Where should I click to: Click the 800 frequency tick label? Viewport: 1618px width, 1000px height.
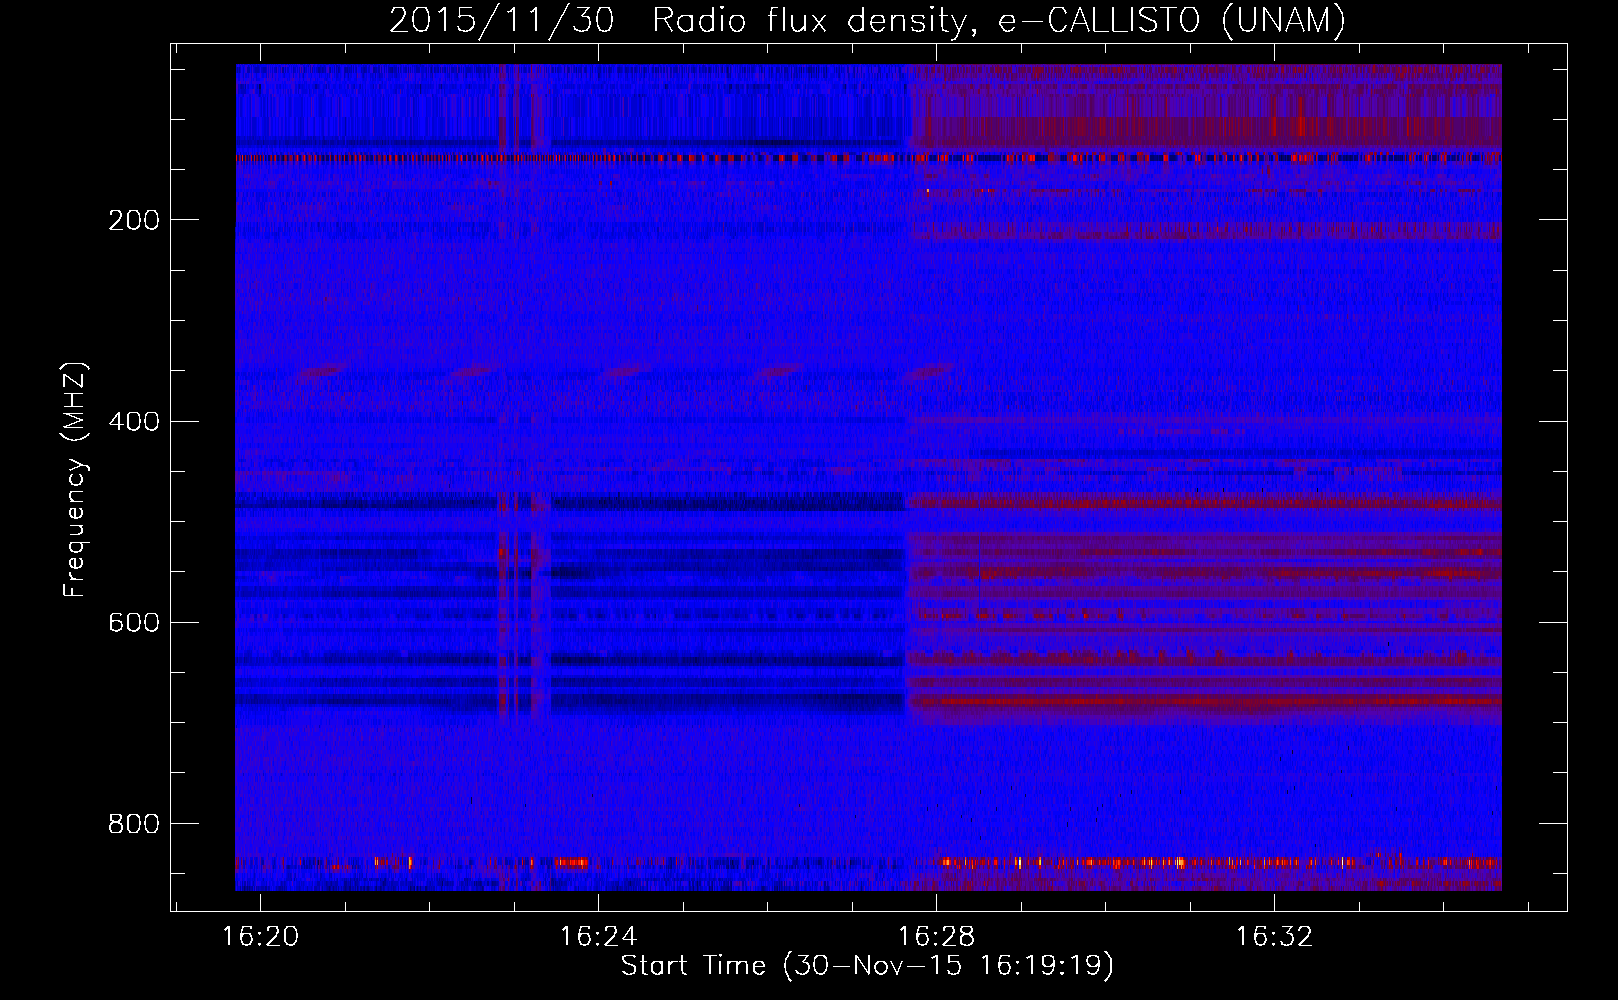point(134,823)
